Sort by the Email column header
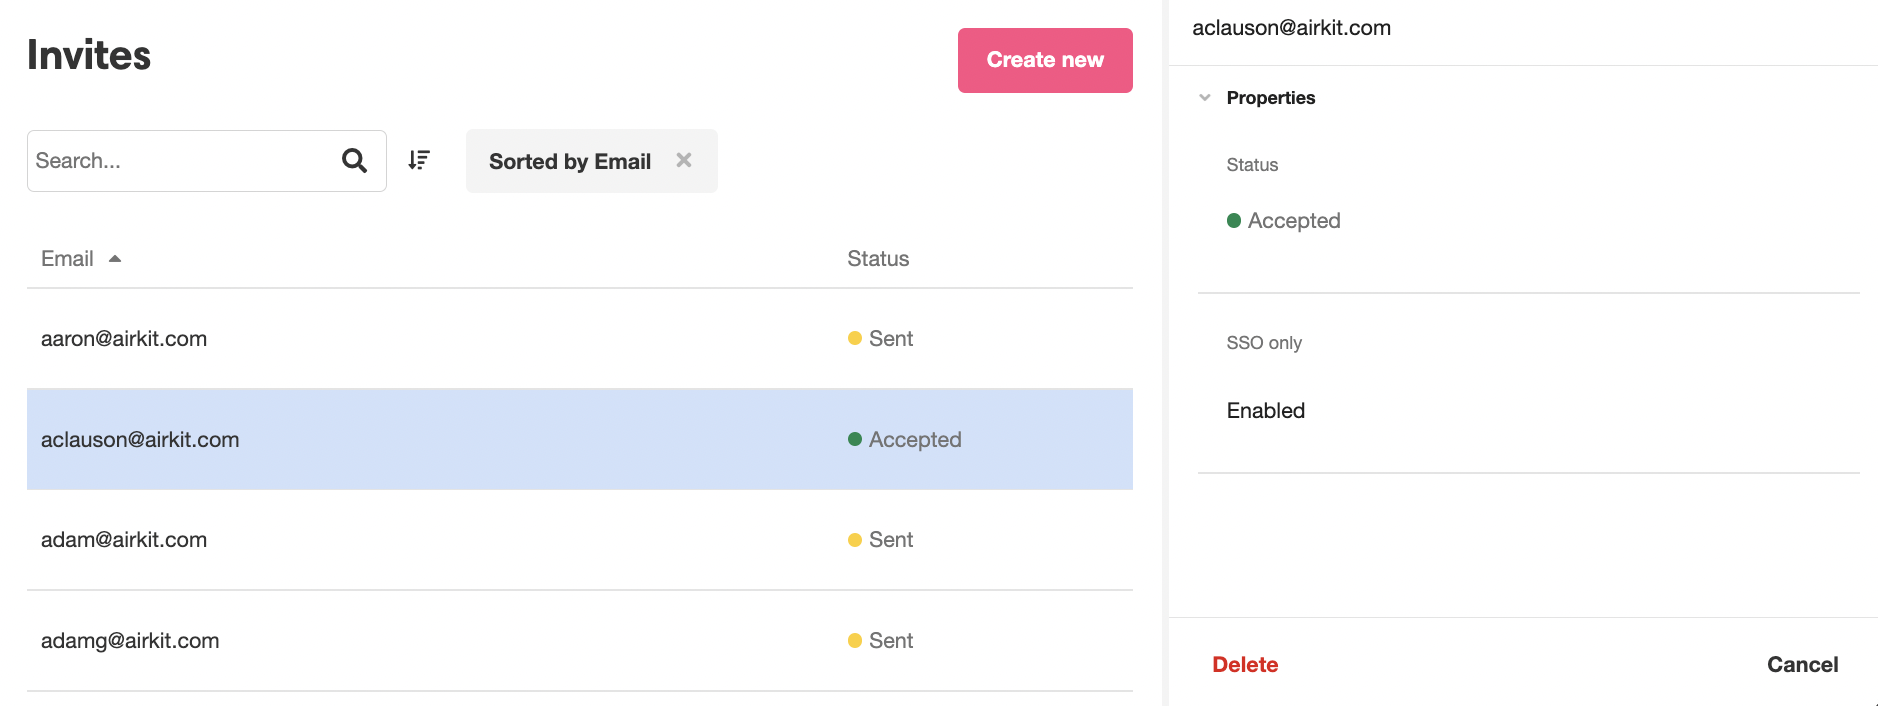Viewport: 1878px width, 706px height. pos(67,259)
